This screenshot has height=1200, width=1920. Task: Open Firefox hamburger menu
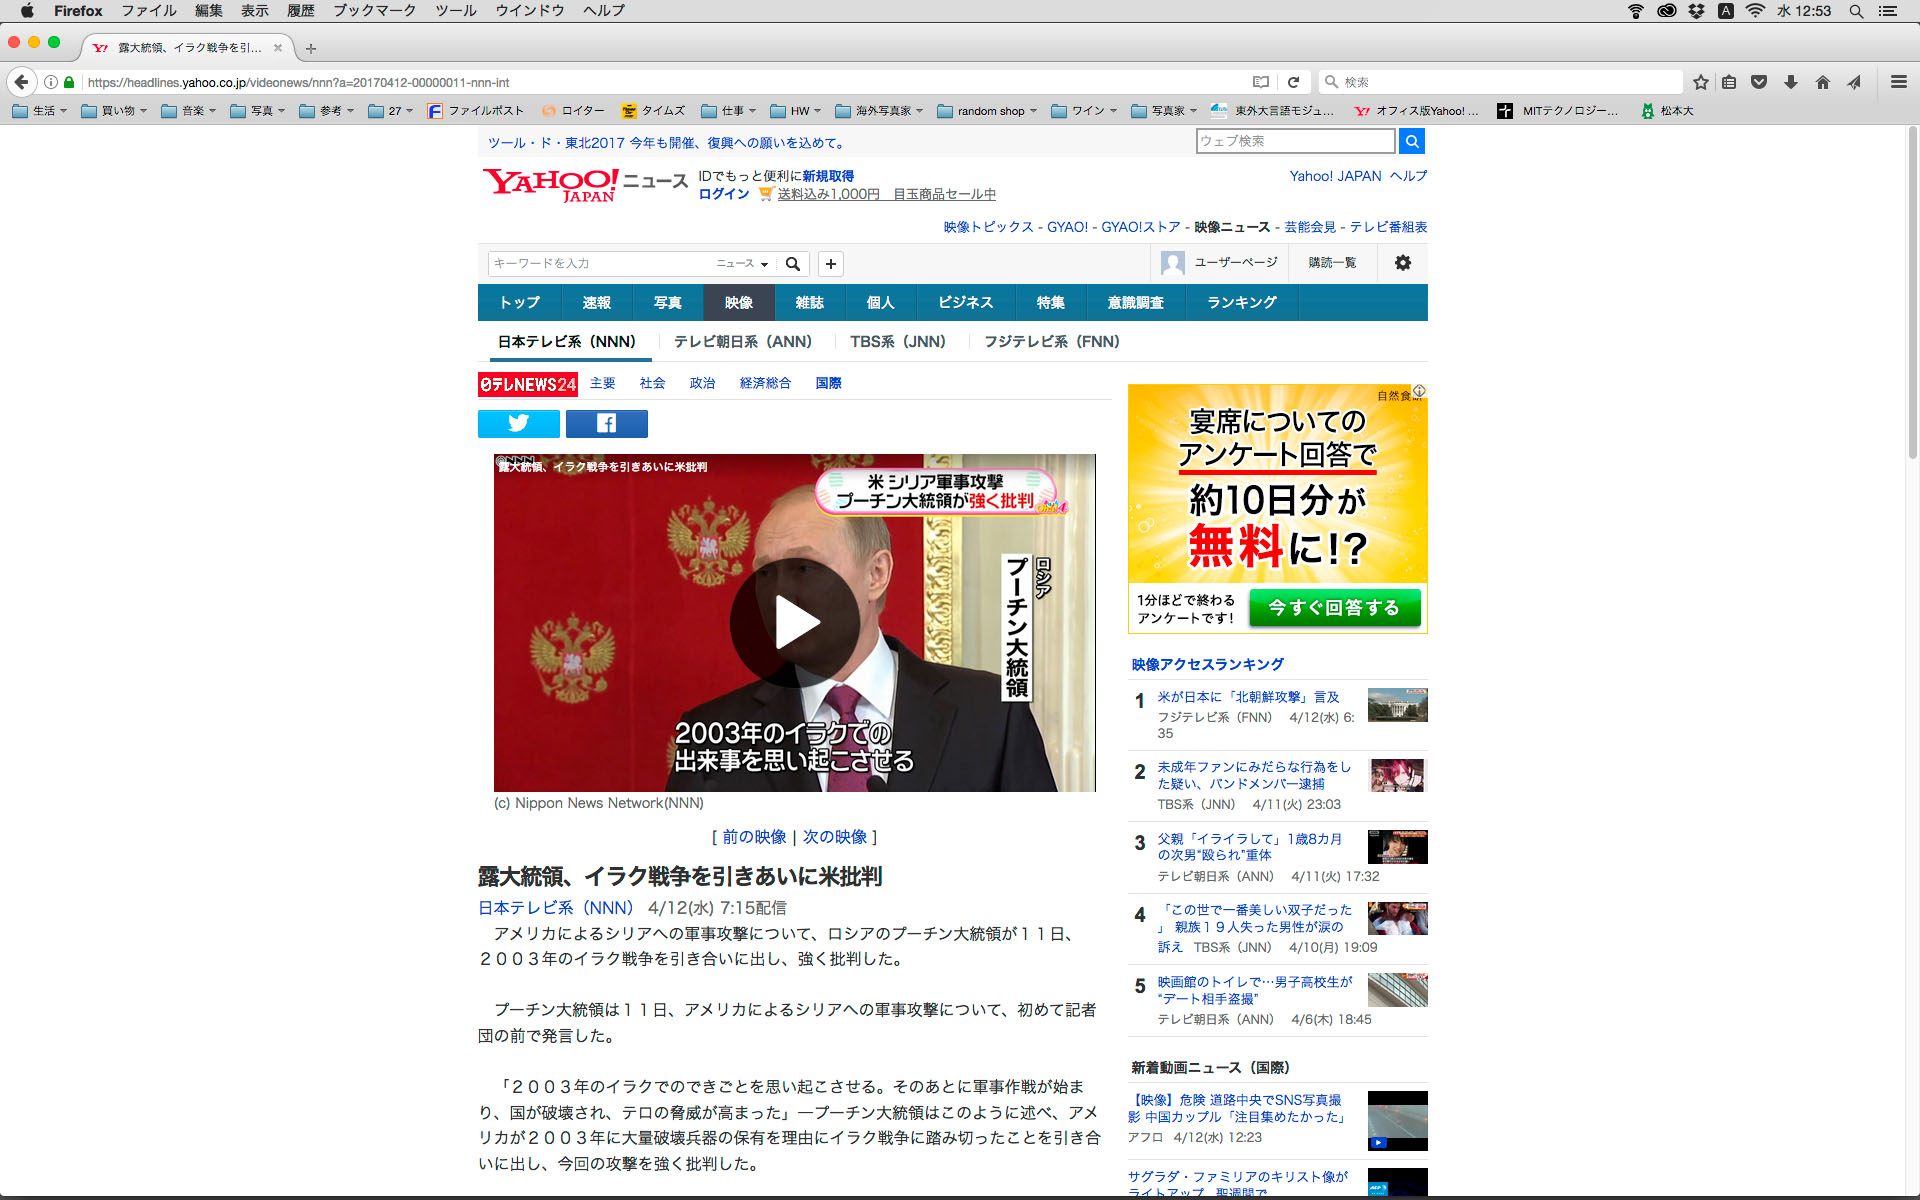click(1898, 82)
